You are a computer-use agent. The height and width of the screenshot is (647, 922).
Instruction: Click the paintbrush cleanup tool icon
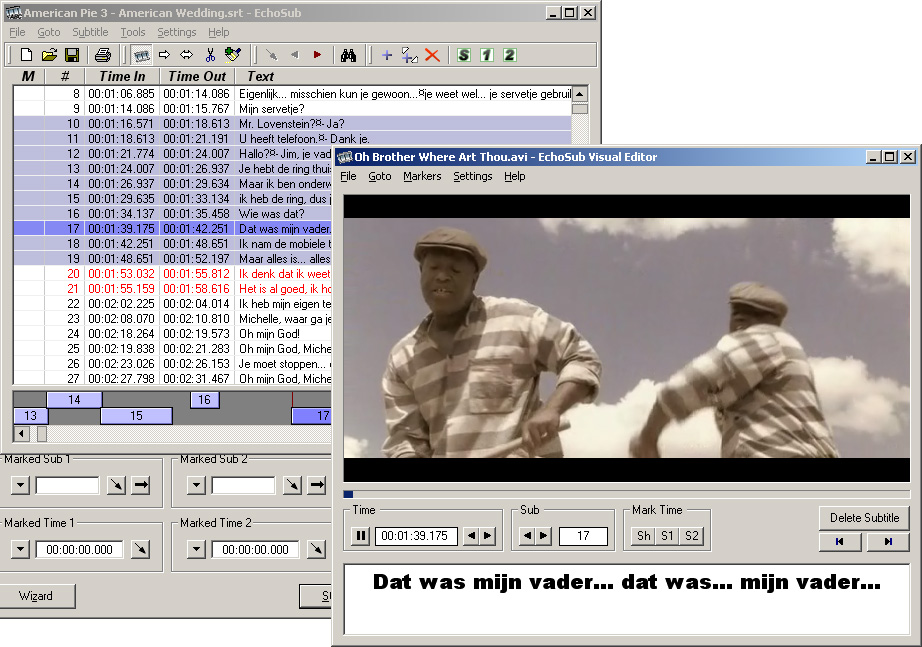click(x=233, y=55)
